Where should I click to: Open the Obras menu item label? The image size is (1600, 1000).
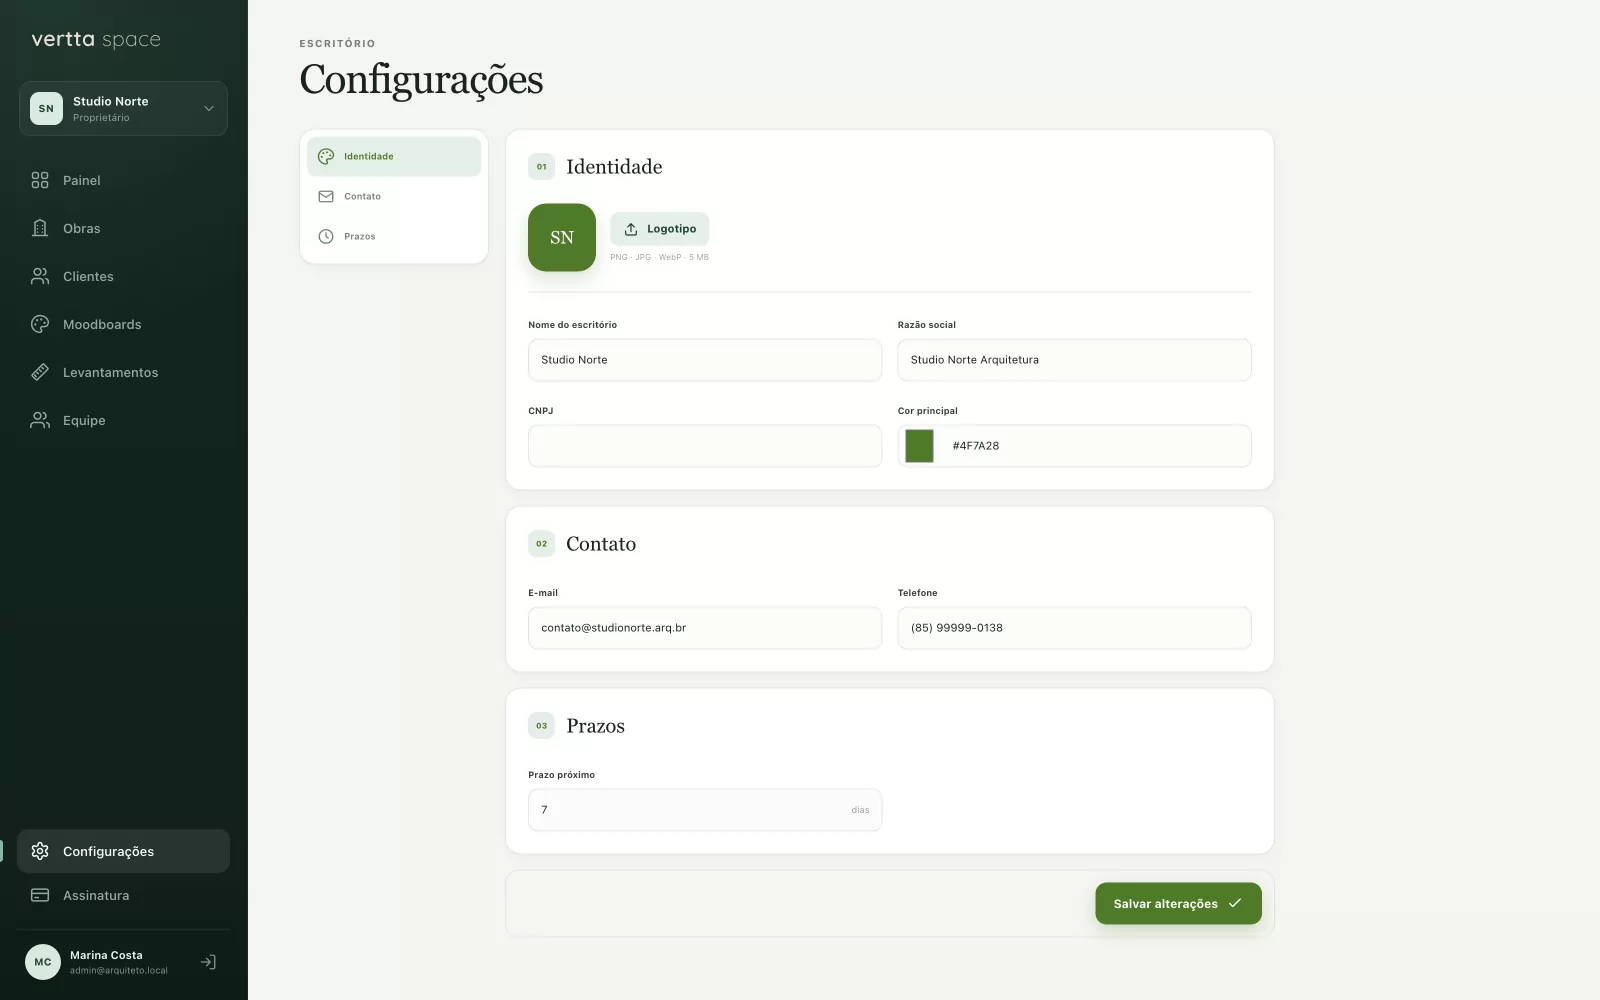pos(82,228)
